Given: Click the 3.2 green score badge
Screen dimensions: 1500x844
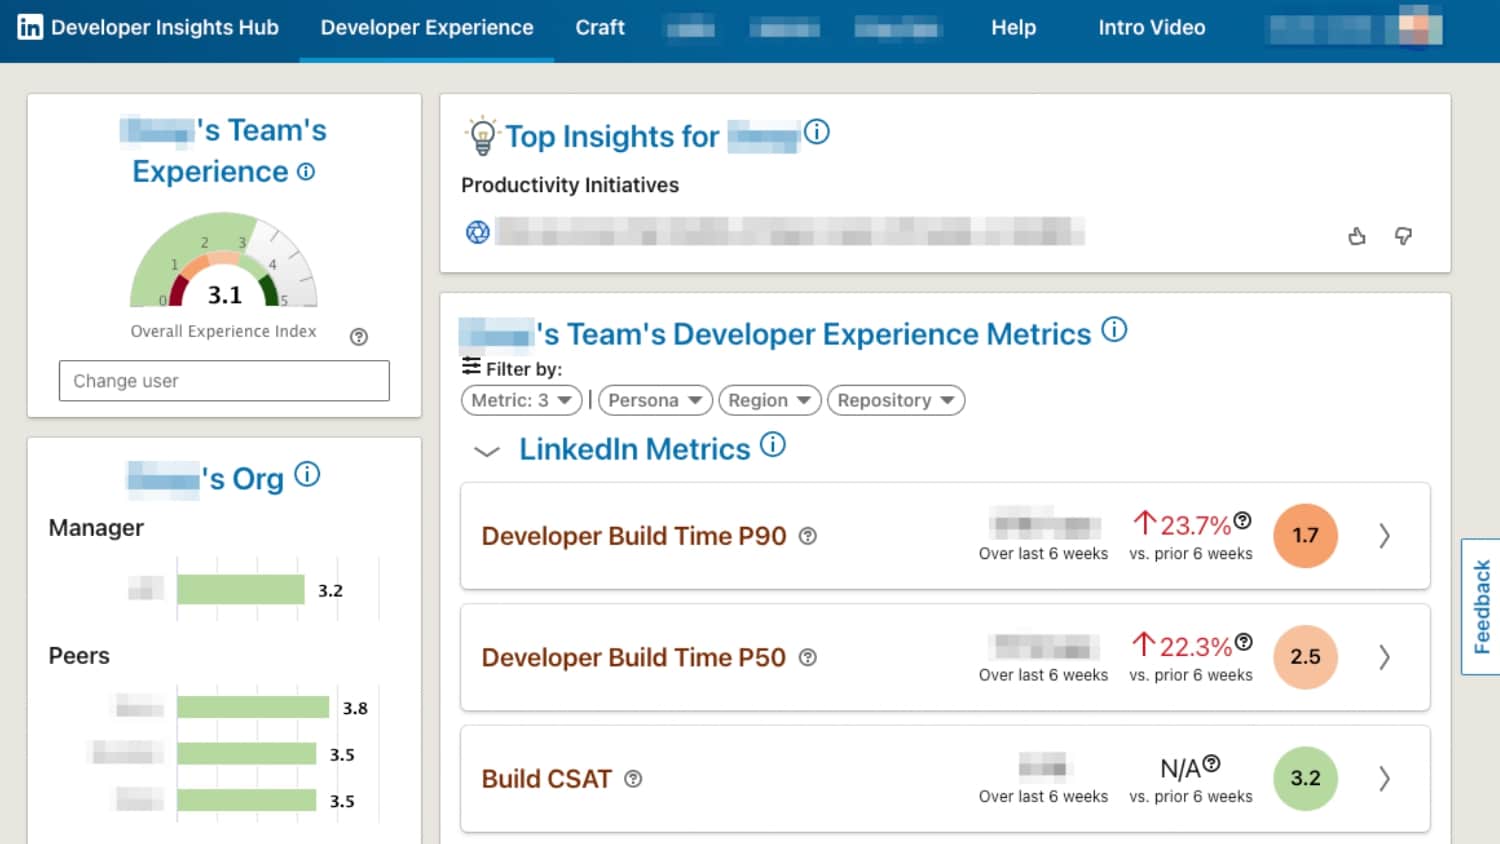Looking at the screenshot, I should pyautogui.click(x=1305, y=778).
